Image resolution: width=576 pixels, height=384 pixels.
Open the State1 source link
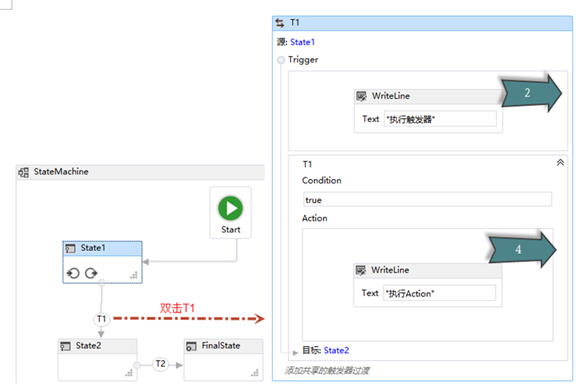click(302, 42)
